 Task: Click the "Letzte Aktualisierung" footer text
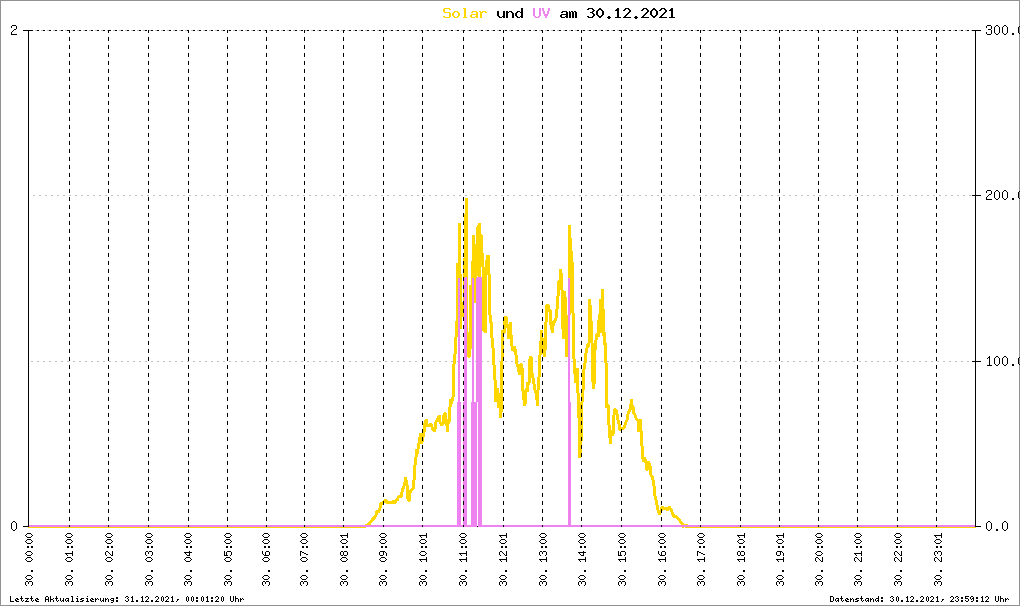(x=126, y=598)
